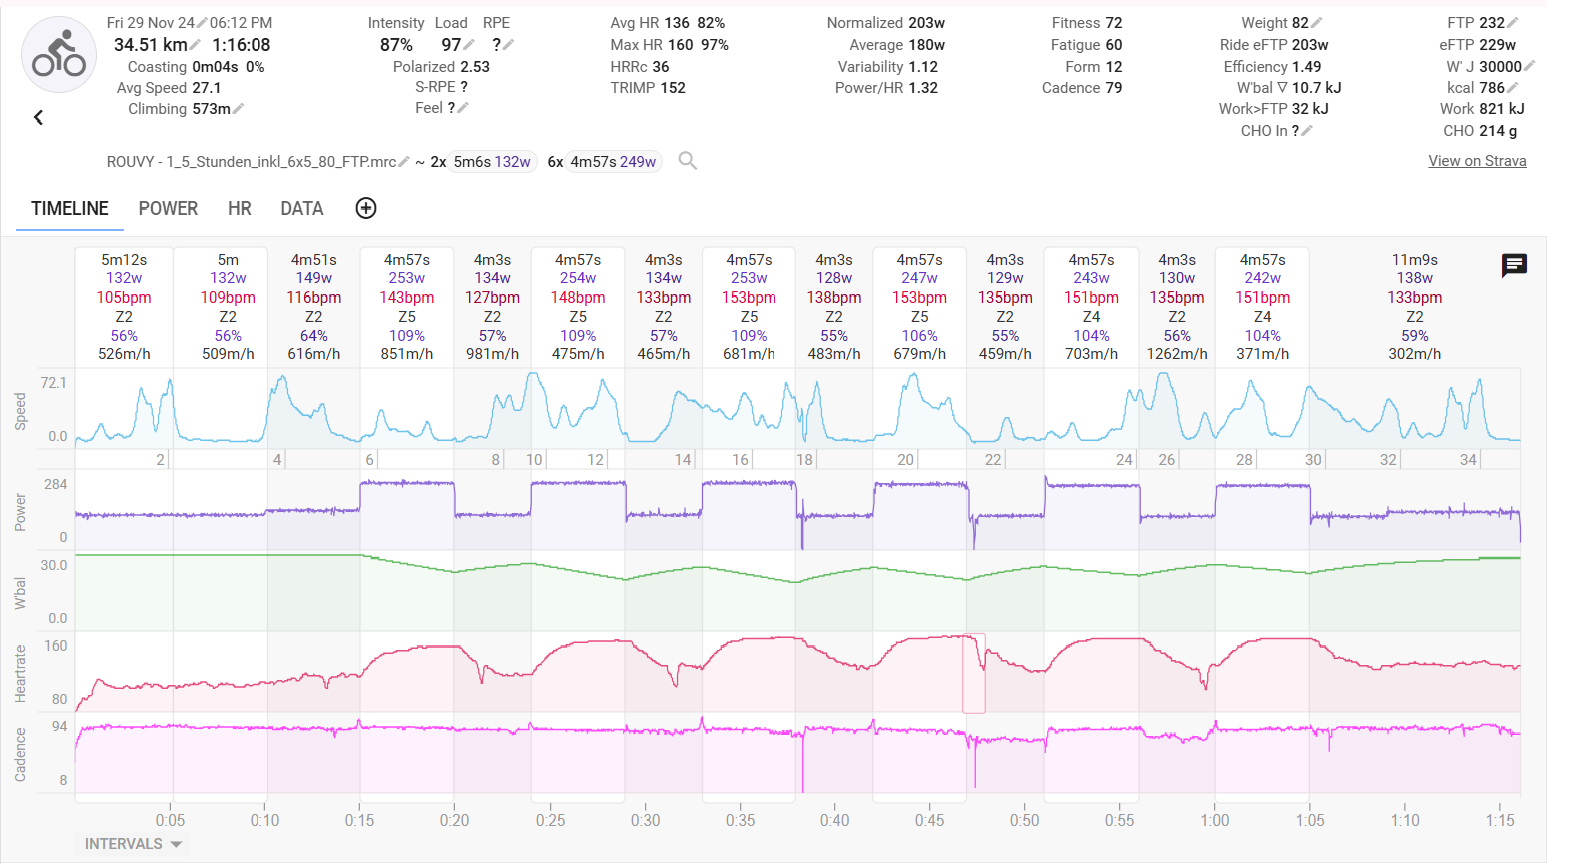Image resolution: width=1592 pixels, height=864 pixels.
Task: Expand the INTERVALS dropdown
Action: click(x=134, y=844)
